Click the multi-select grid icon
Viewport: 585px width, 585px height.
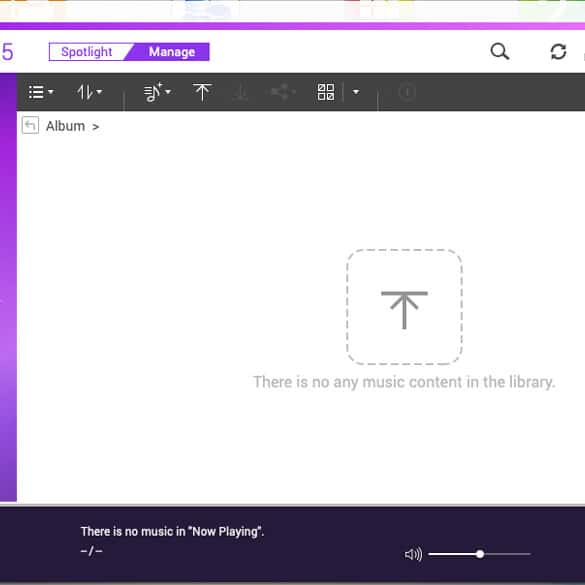tap(326, 92)
